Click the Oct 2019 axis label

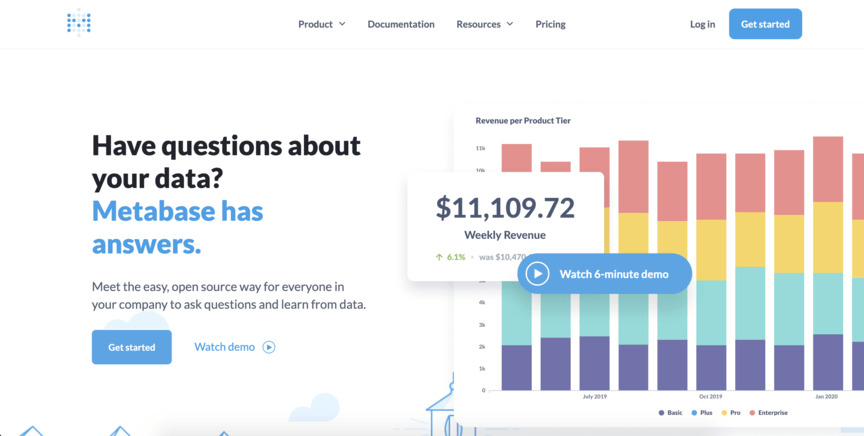tap(711, 396)
